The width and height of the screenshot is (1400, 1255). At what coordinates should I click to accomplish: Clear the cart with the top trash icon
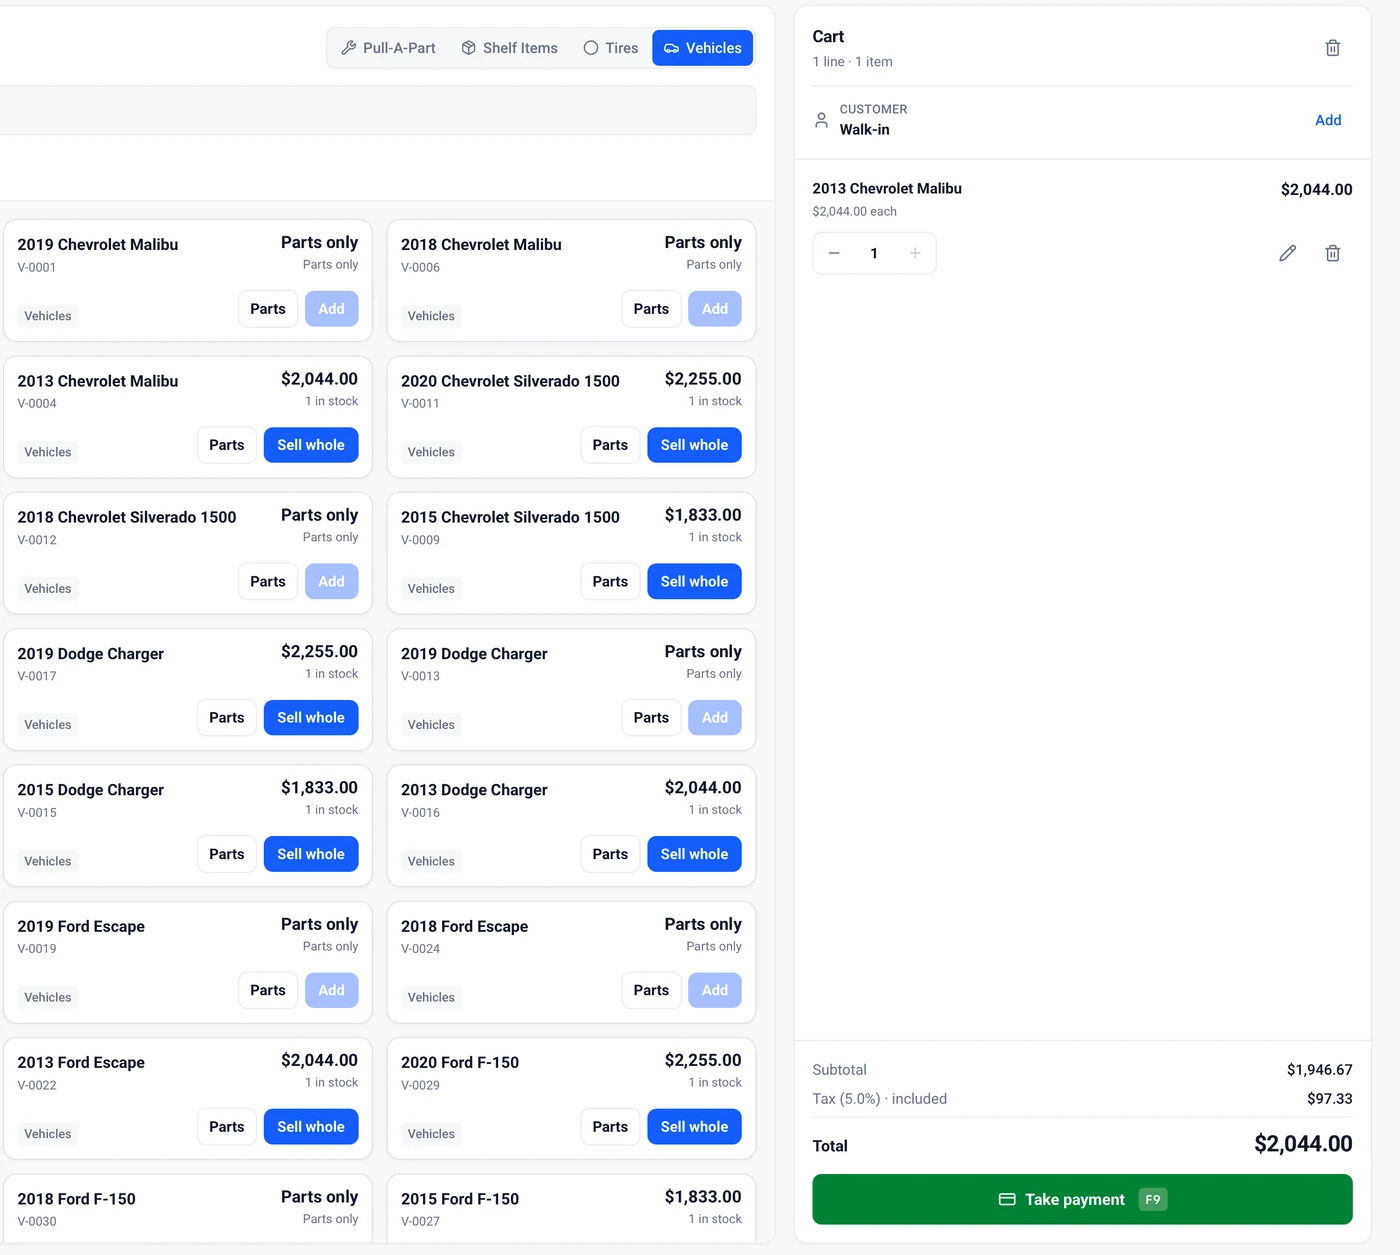[x=1332, y=48]
